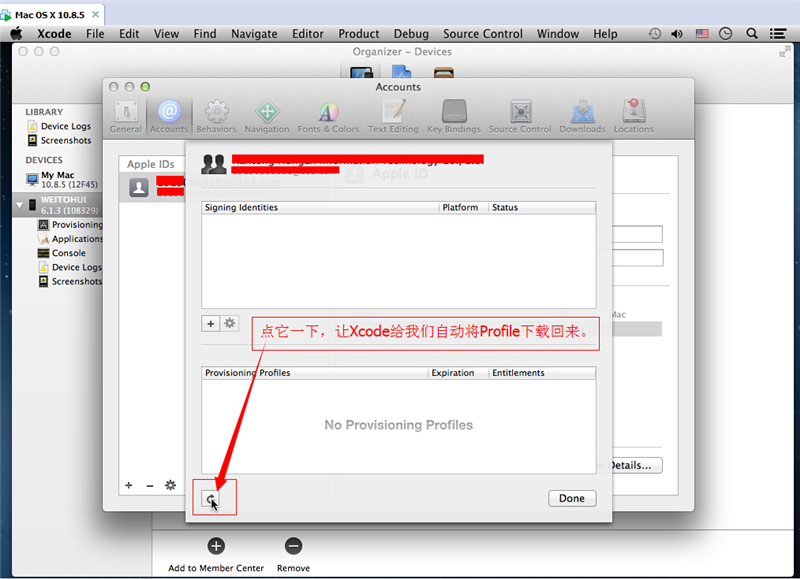Sort by Expiration column header
Viewport: 800px width, 579px height.
(x=458, y=373)
